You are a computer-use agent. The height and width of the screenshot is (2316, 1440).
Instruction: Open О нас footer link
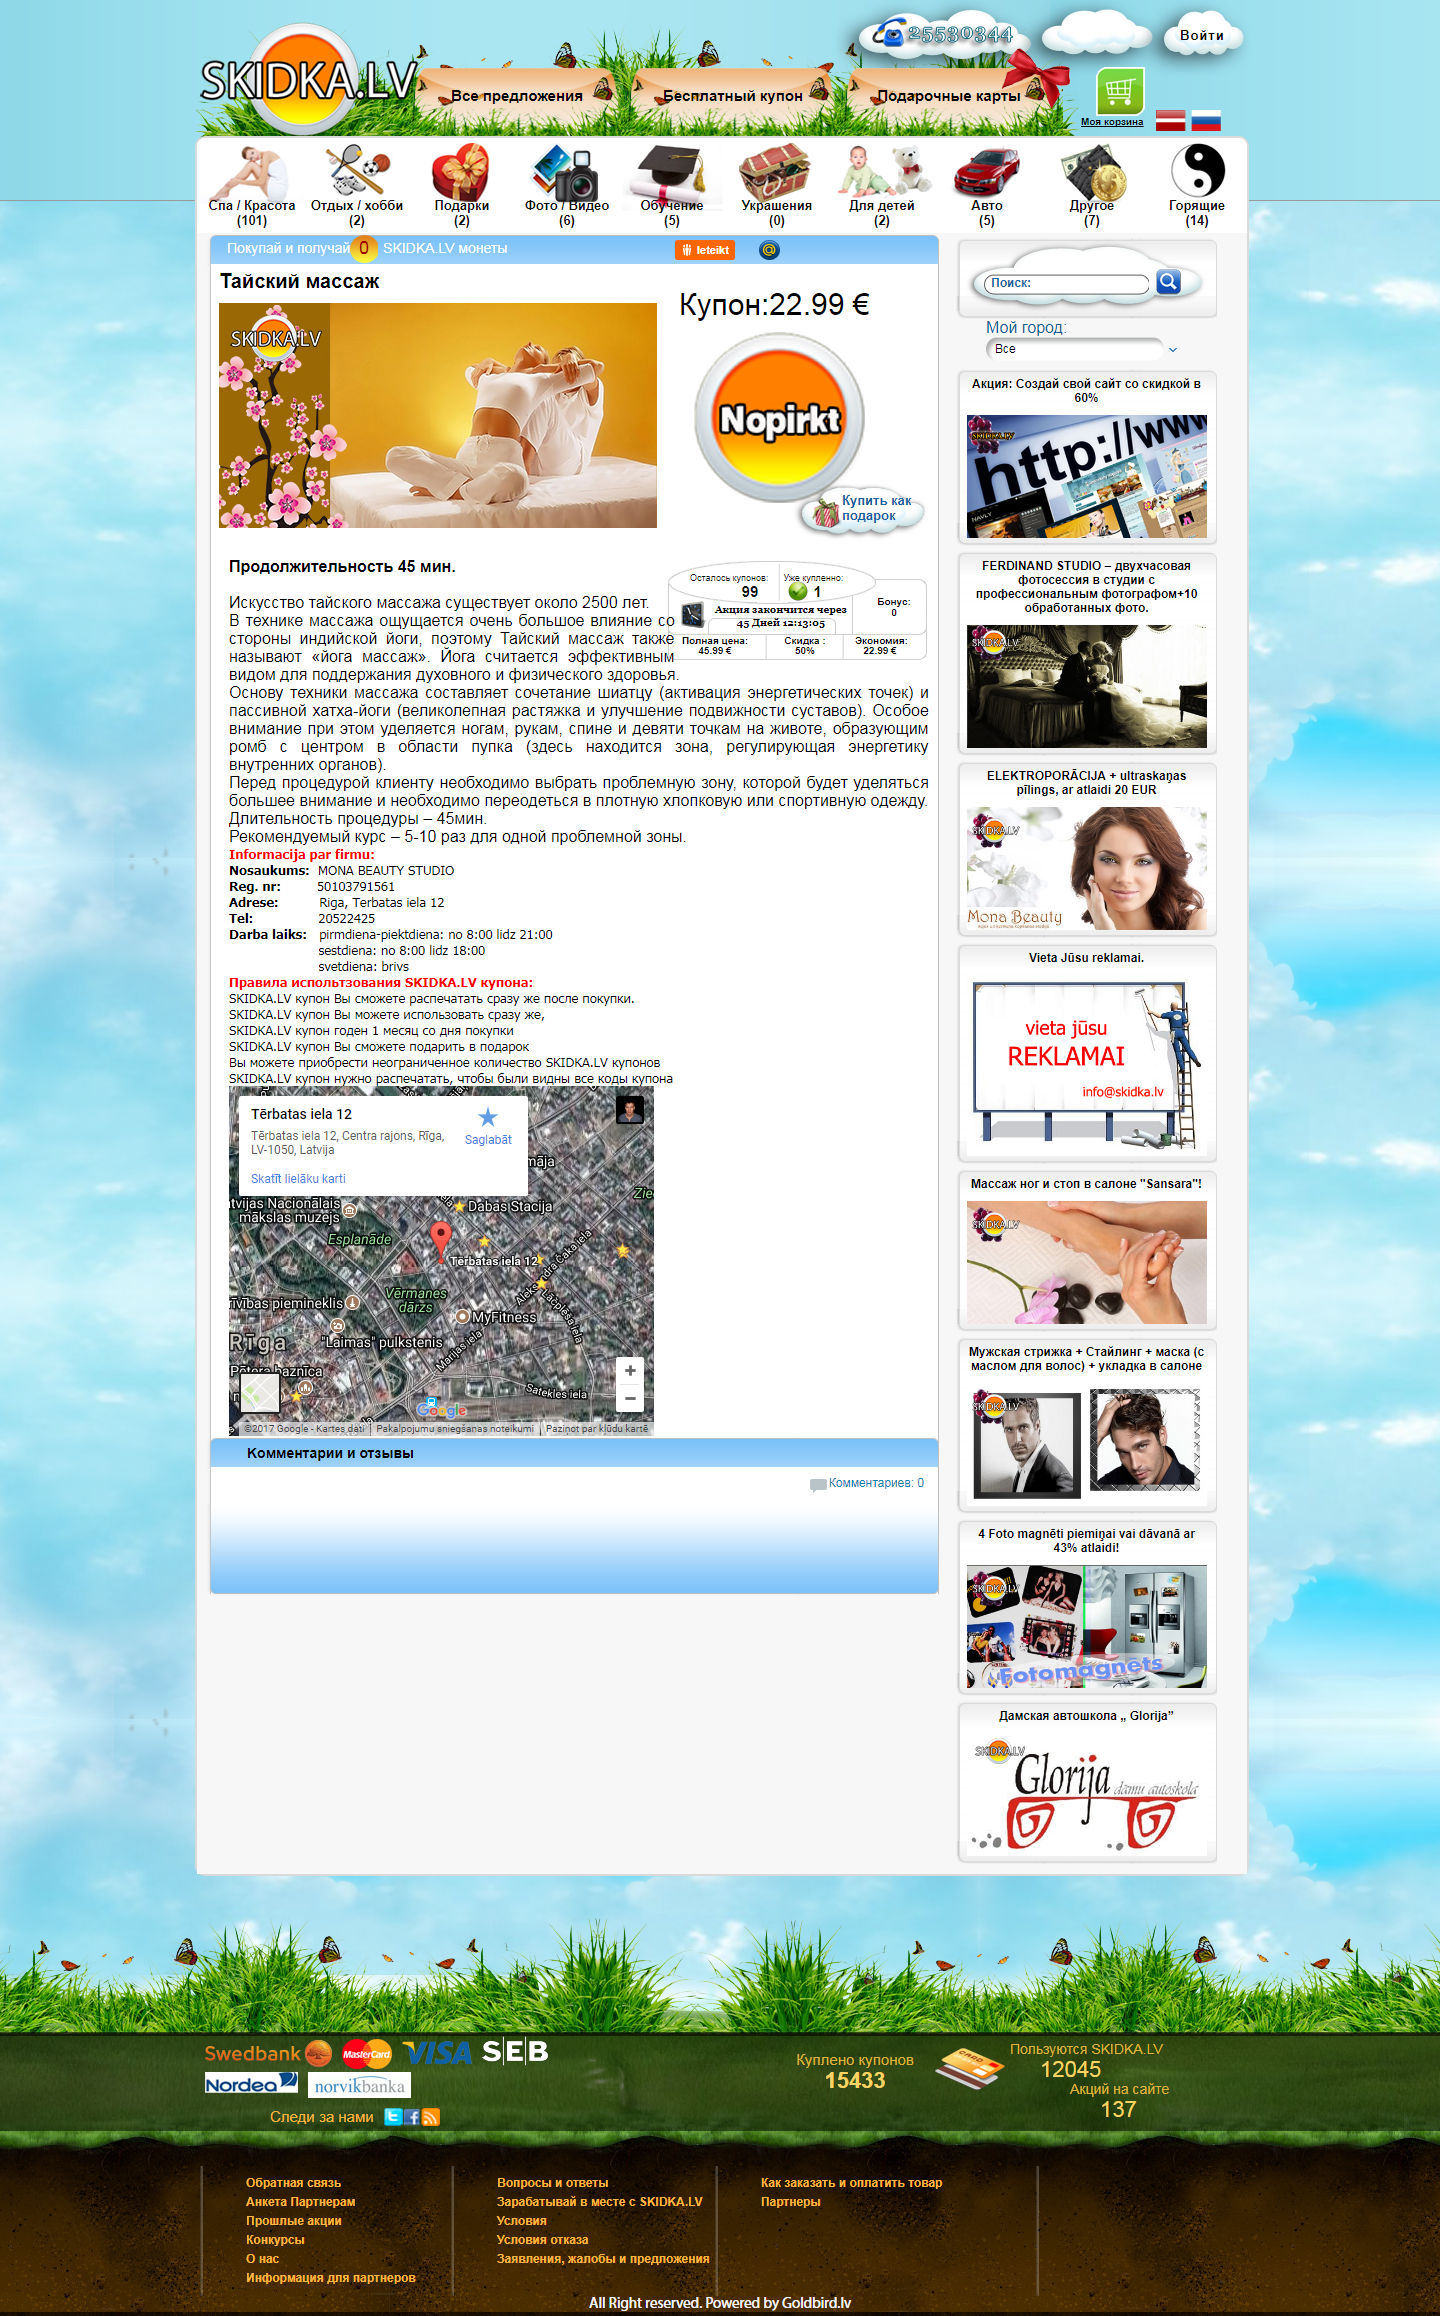click(263, 2259)
